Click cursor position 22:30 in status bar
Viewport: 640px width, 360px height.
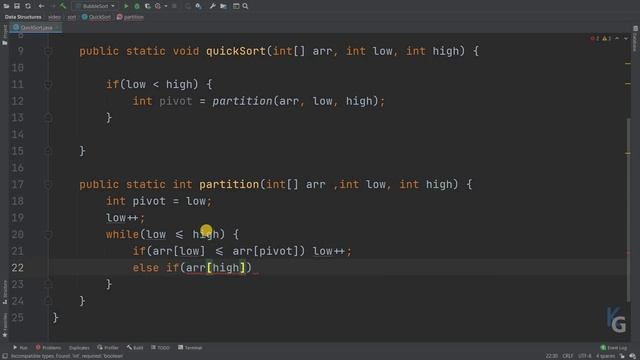pos(551,356)
